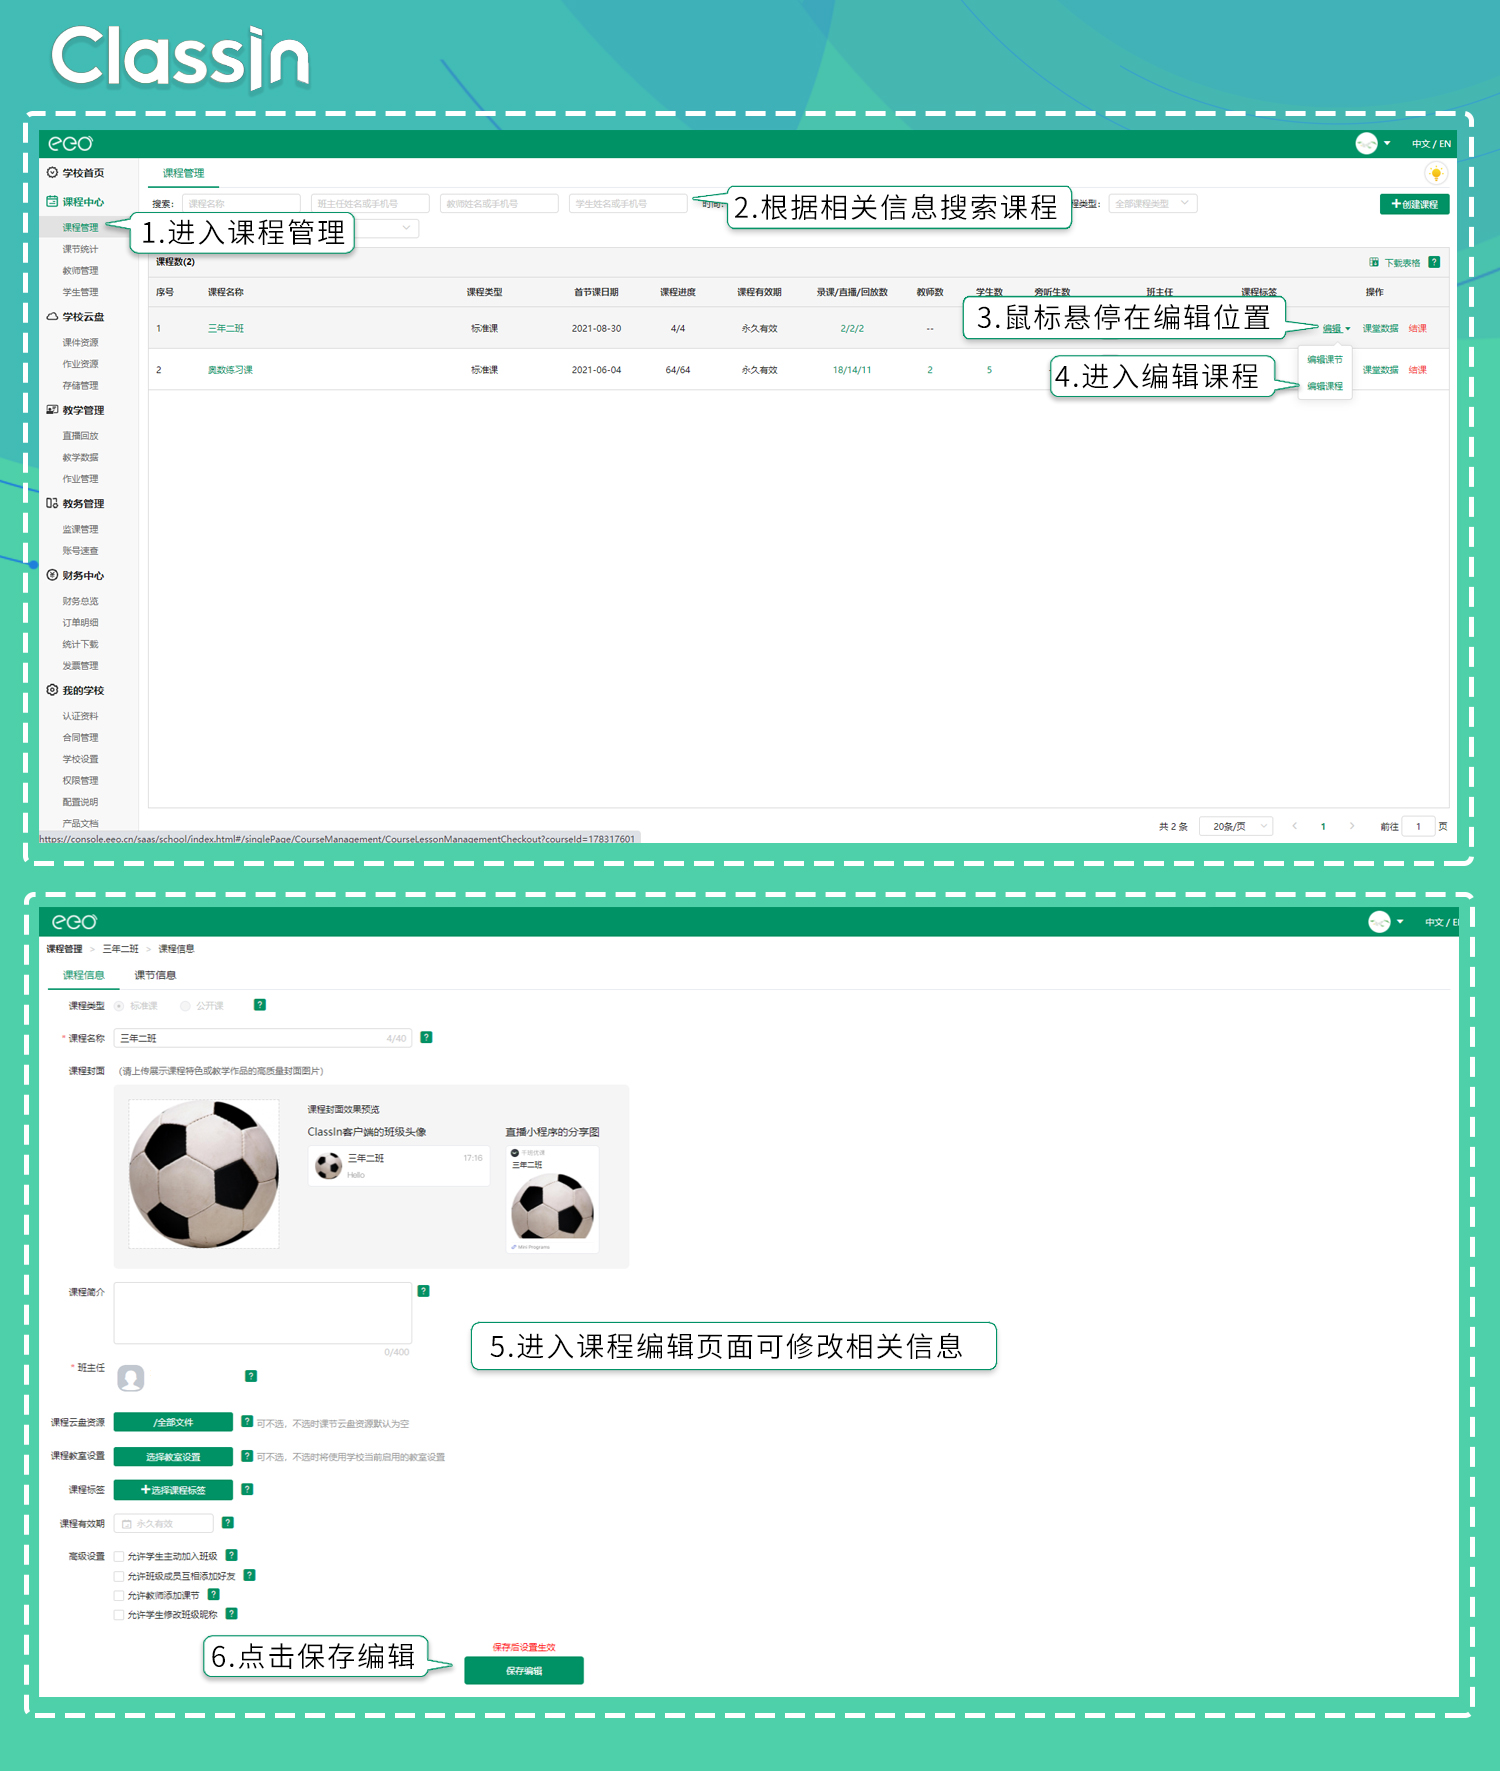Viewport: 1500px width, 1771px height.
Task: Click the 下载表格 spreadsheet icon
Action: [x=1374, y=262]
